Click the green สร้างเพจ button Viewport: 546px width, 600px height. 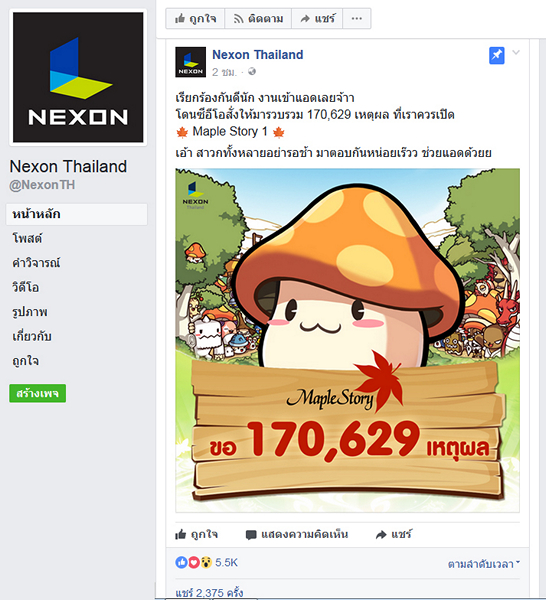click(x=37, y=393)
